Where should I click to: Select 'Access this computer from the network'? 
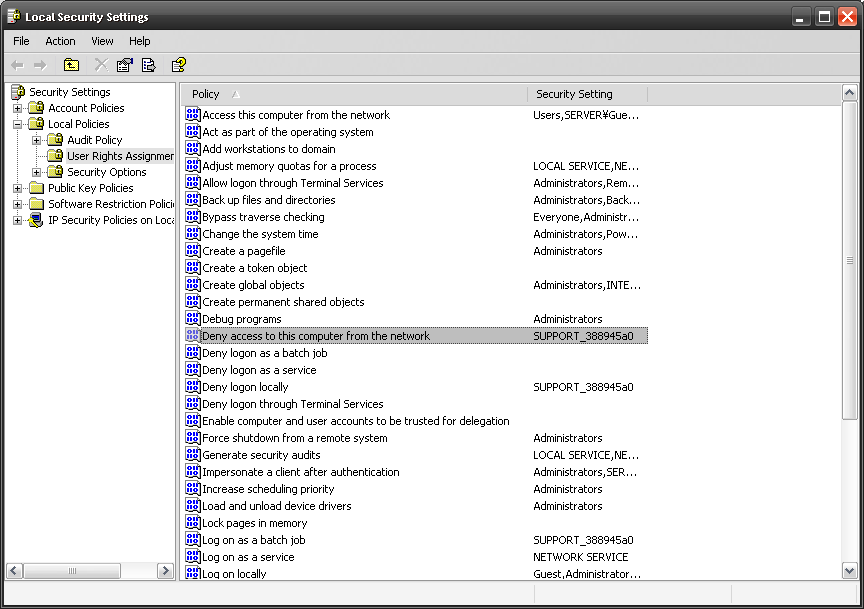coord(296,115)
